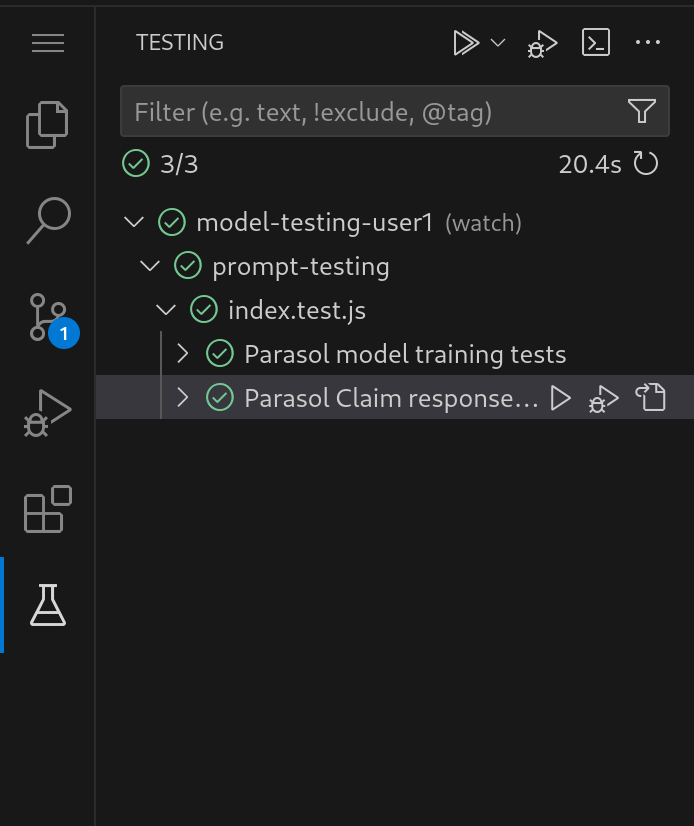Open the run tests dropdown arrow

[x=498, y=43]
